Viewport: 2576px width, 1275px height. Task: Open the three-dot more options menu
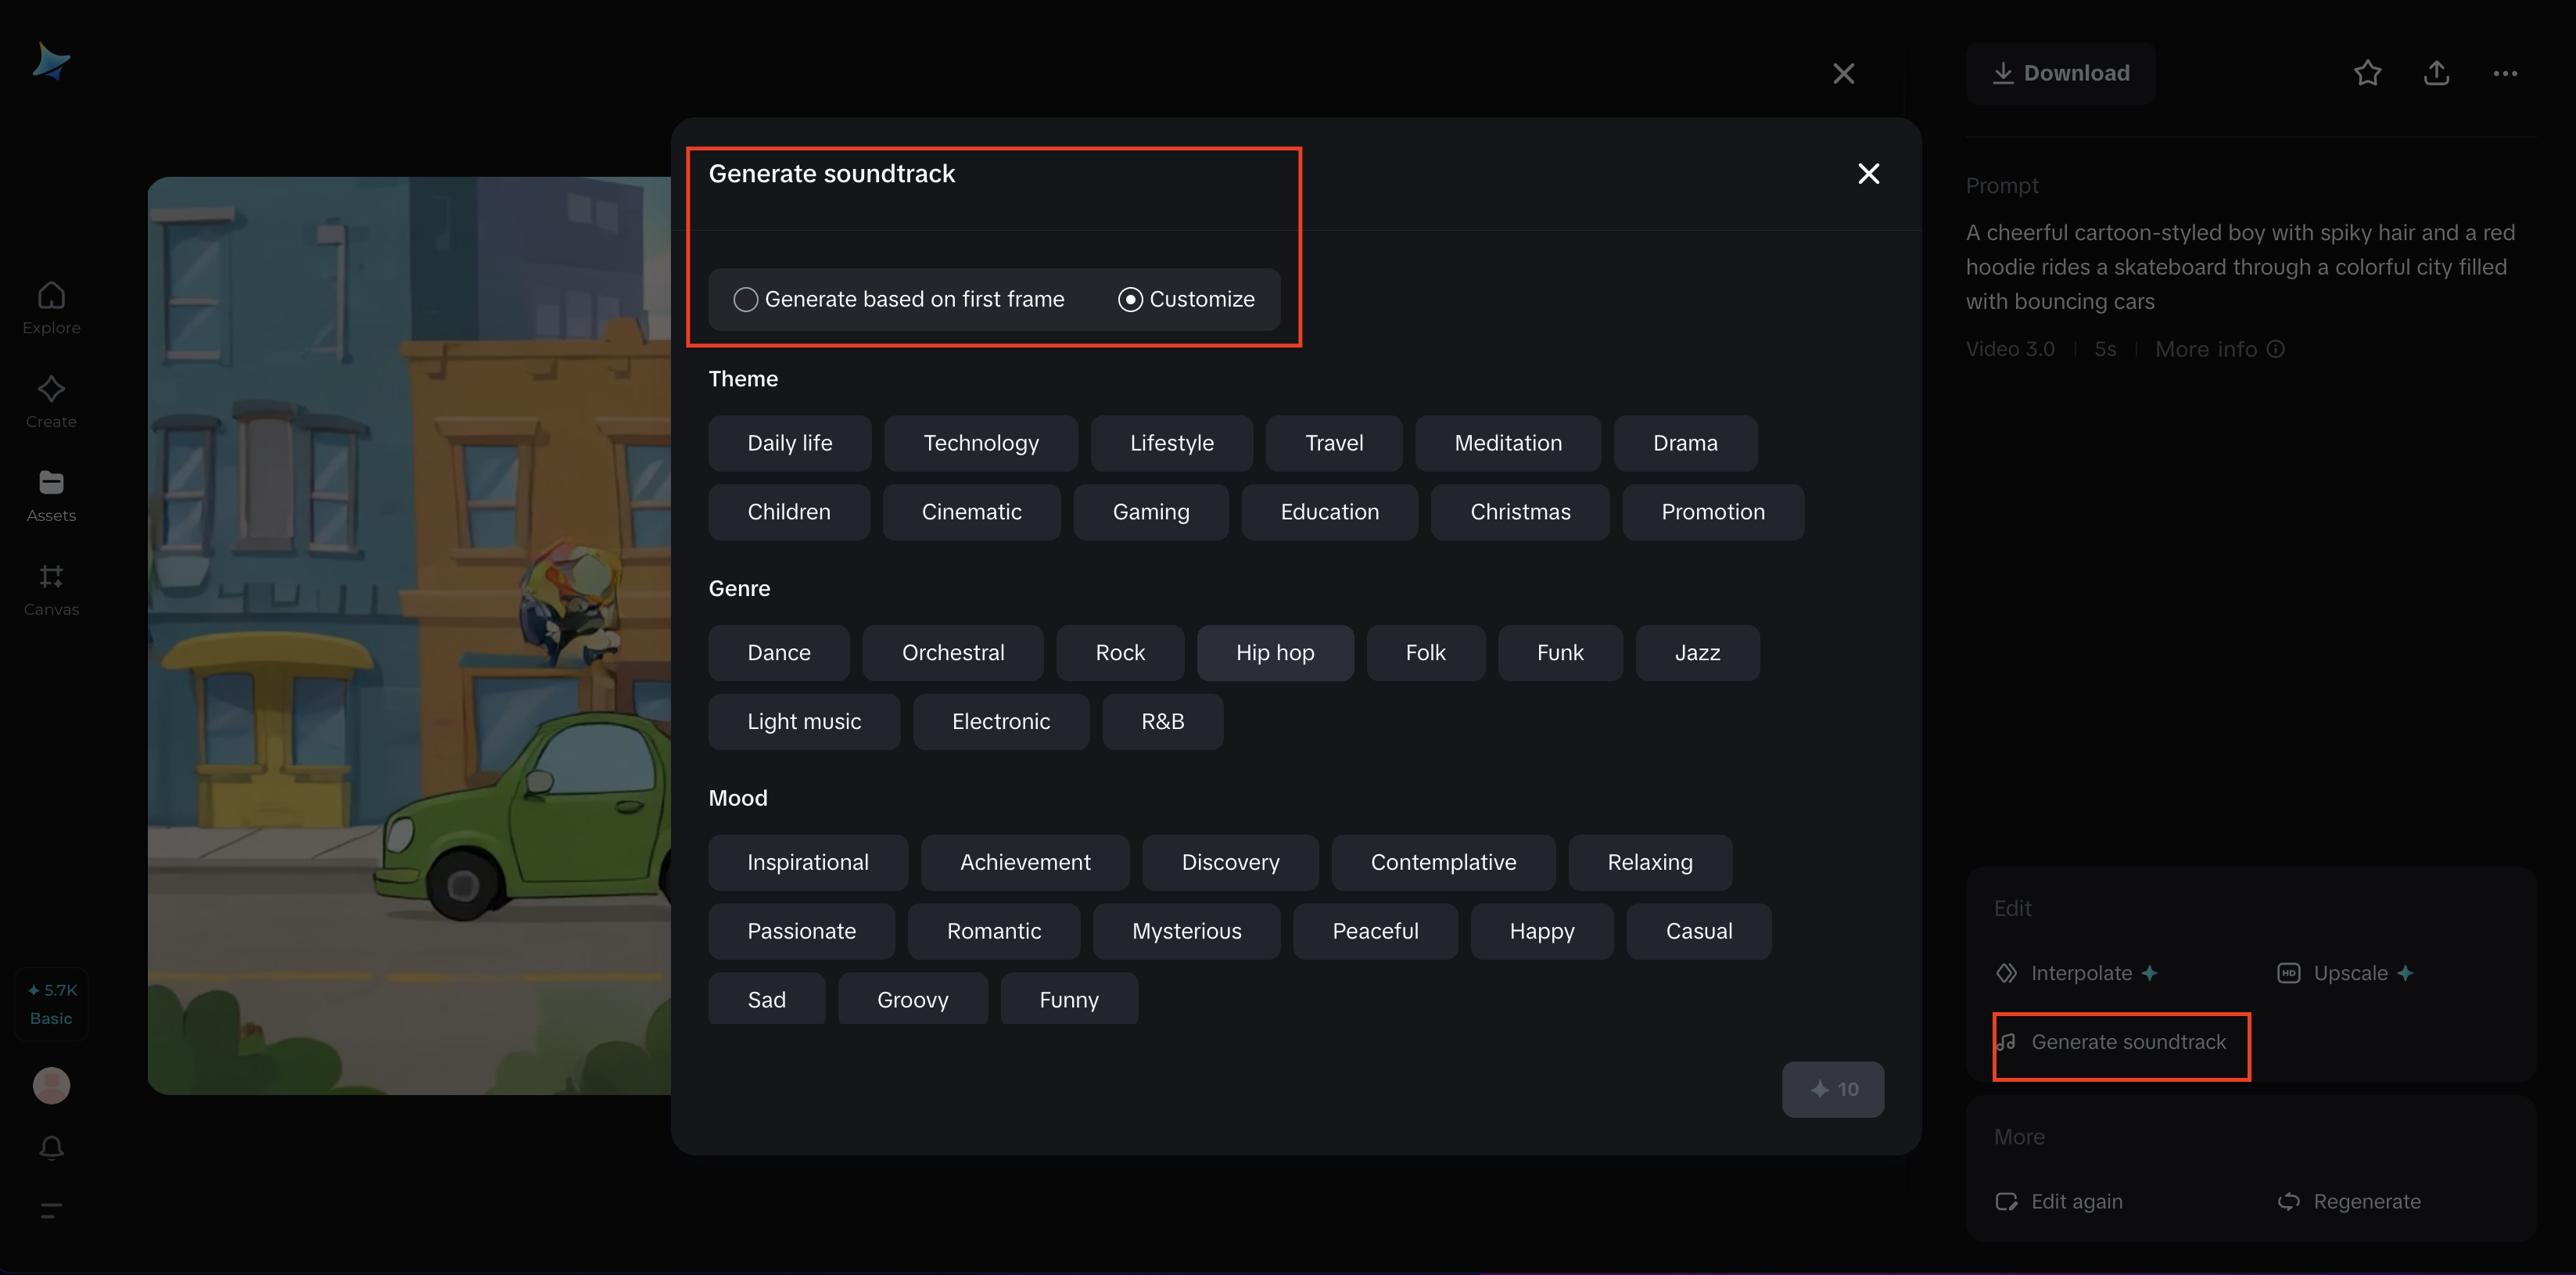tap(2505, 73)
